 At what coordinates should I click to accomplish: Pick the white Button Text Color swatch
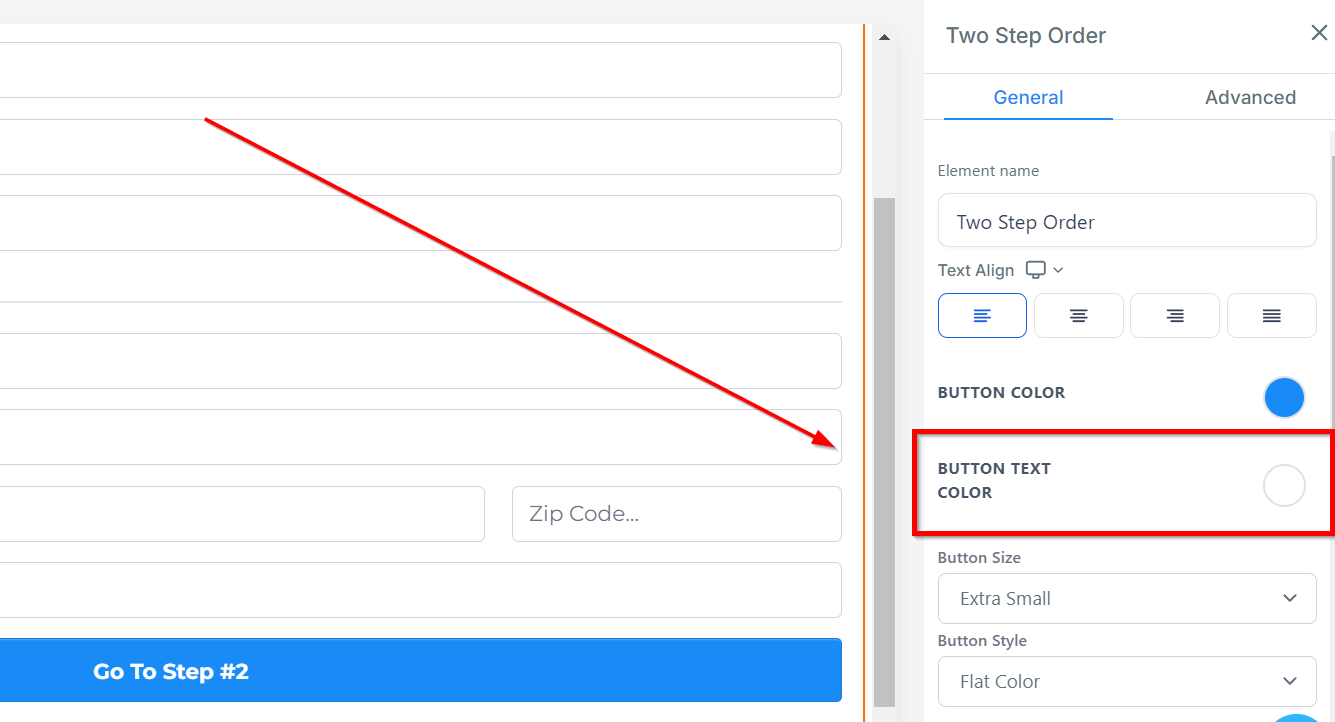click(1284, 486)
